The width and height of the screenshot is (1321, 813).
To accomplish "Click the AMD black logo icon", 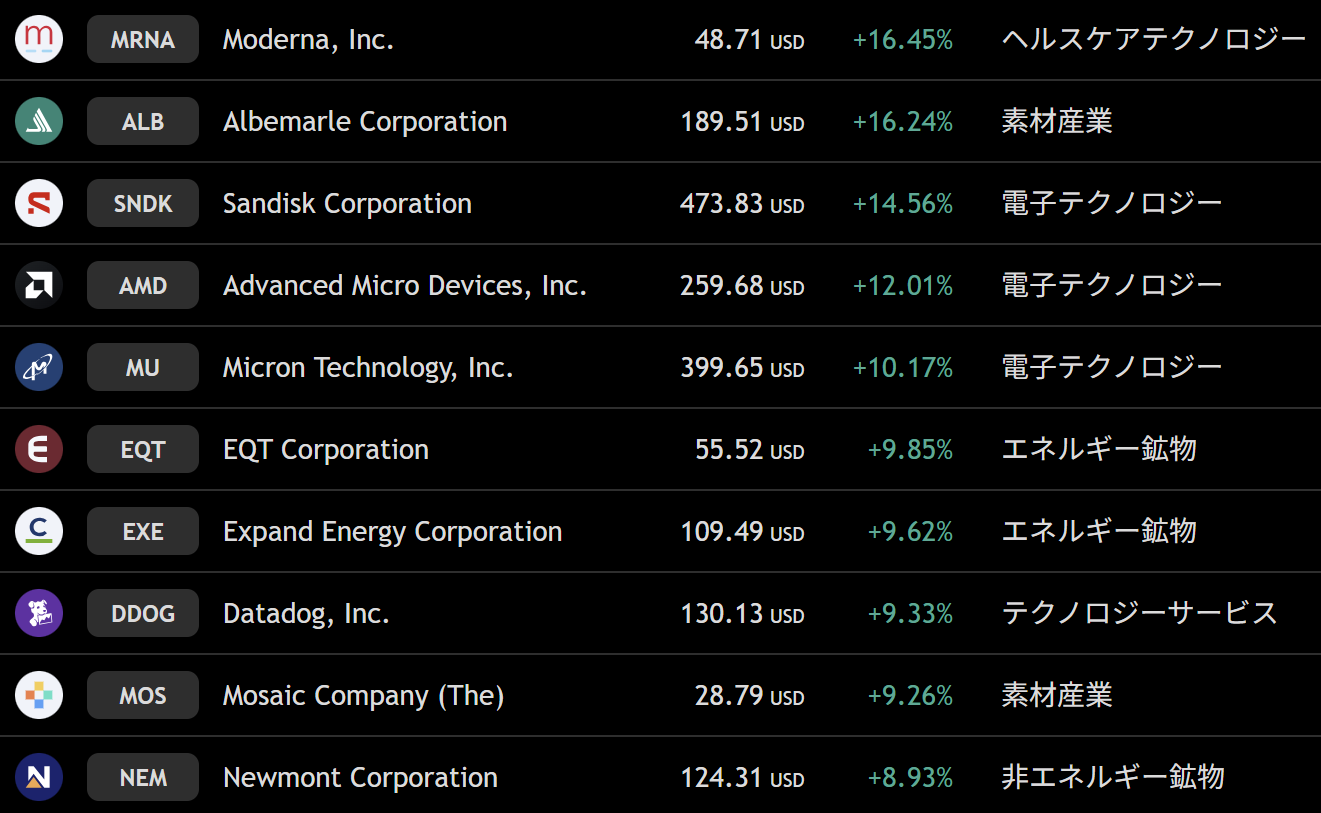I will [39, 286].
